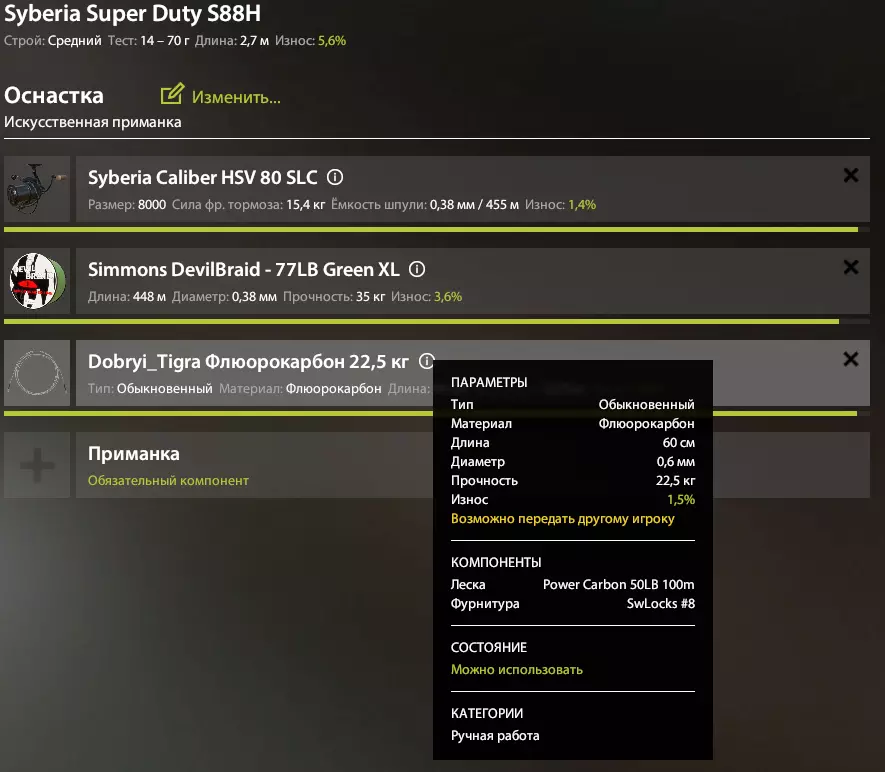Click Возможно передать другому игроку in tooltip
This screenshot has width=885, height=772.
[x=562, y=519]
